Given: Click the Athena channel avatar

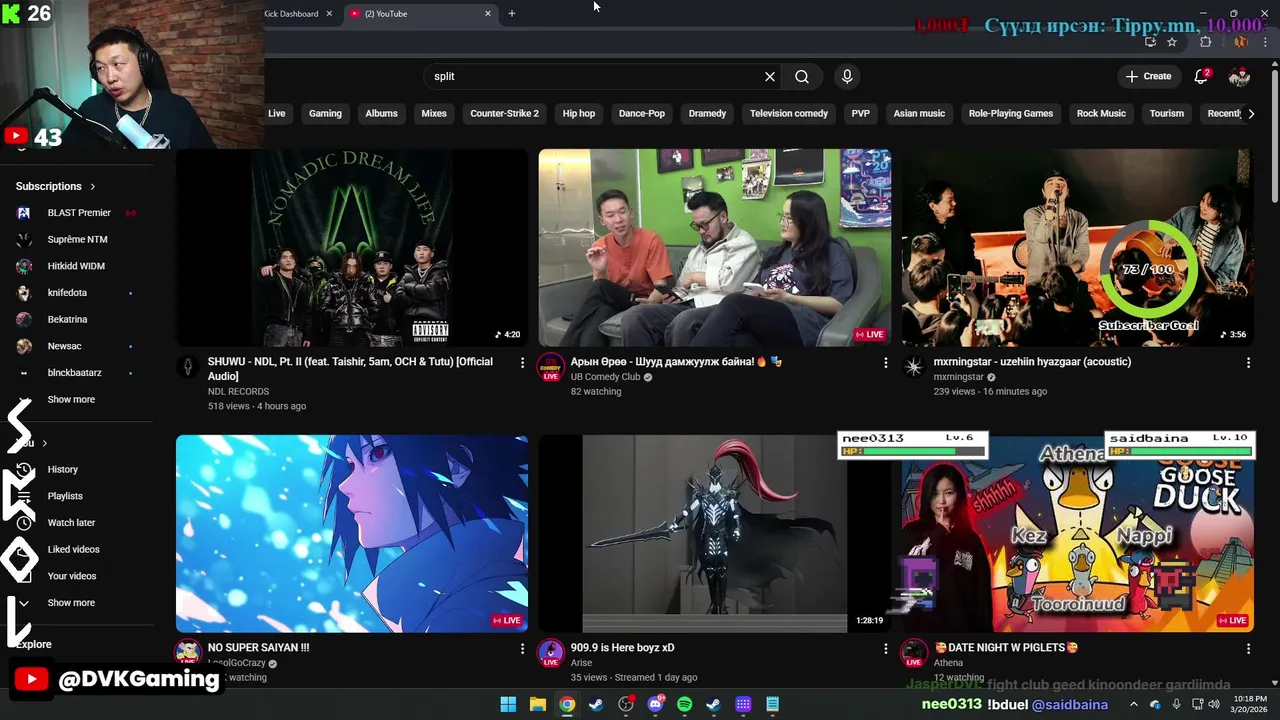Looking at the screenshot, I should [913, 653].
